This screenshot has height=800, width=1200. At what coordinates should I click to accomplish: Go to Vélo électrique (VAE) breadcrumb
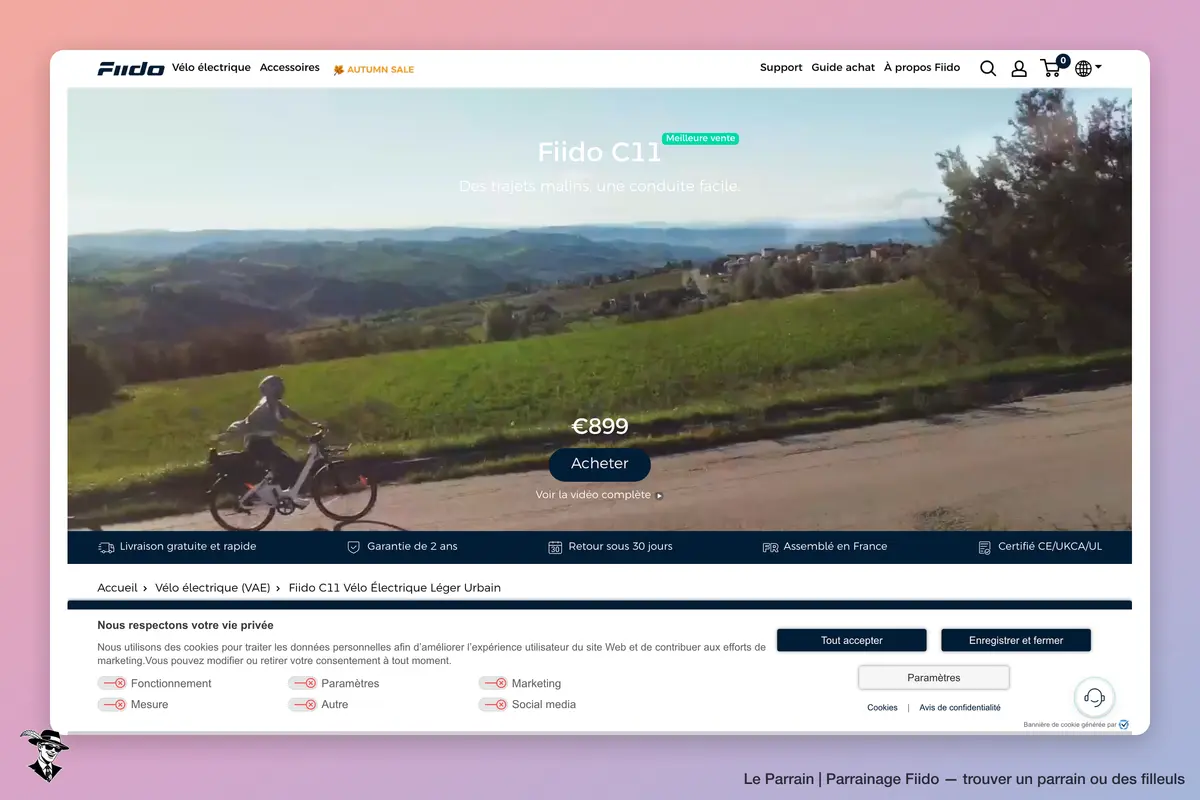212,588
